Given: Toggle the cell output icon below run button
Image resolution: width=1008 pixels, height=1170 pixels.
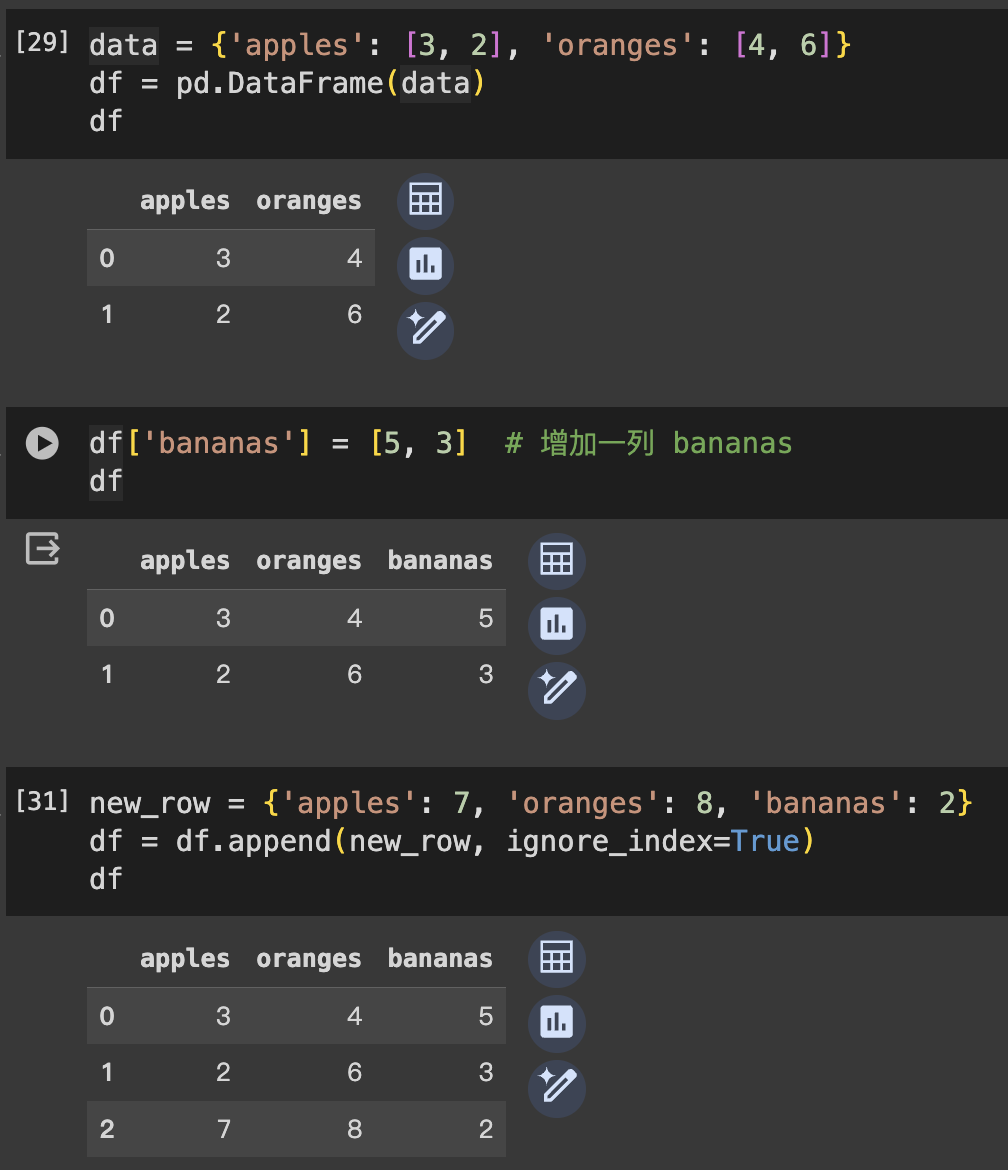Looking at the screenshot, I should 43,548.
